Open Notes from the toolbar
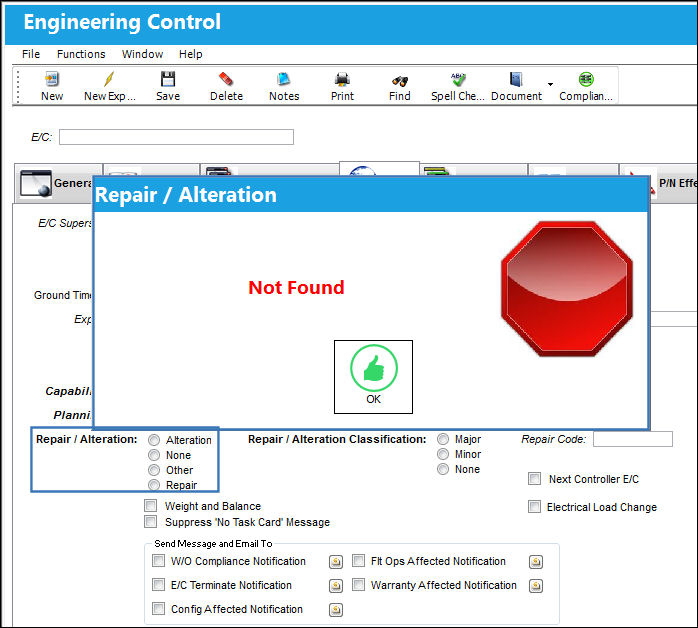698x628 pixels. (284, 86)
